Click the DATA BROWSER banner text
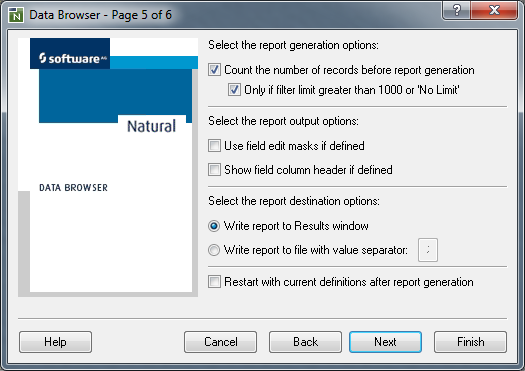This screenshot has width=525, height=371. point(74,188)
